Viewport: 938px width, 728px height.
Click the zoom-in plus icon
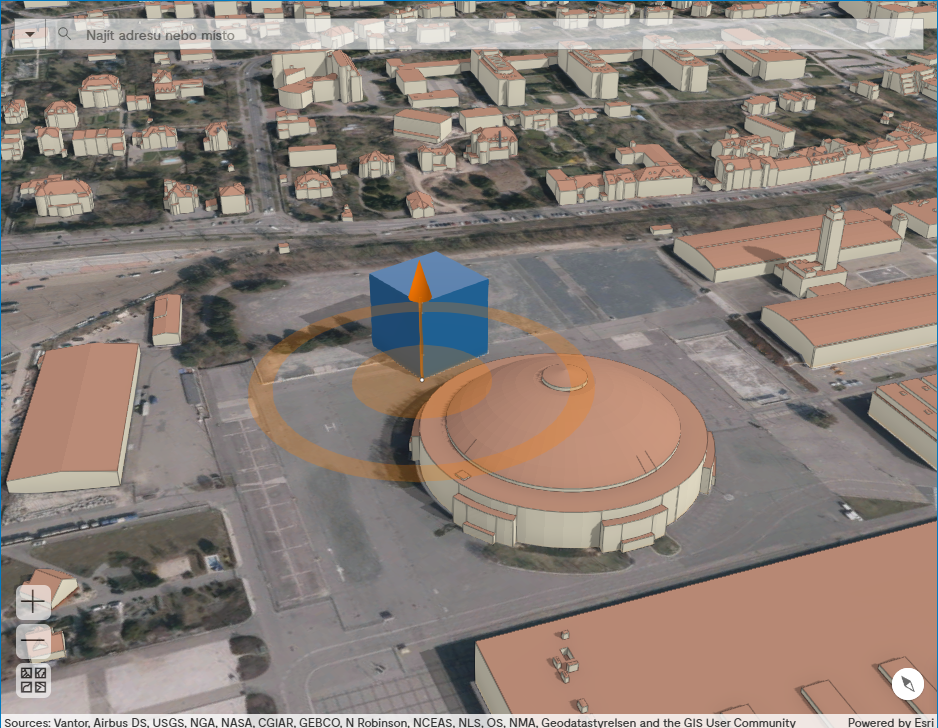pos(31,600)
